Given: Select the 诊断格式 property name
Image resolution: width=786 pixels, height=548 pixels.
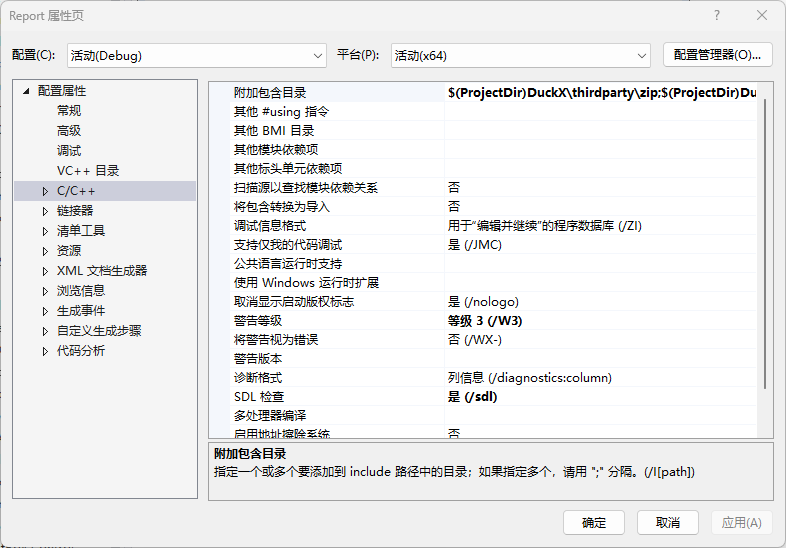Looking at the screenshot, I should point(258,379).
